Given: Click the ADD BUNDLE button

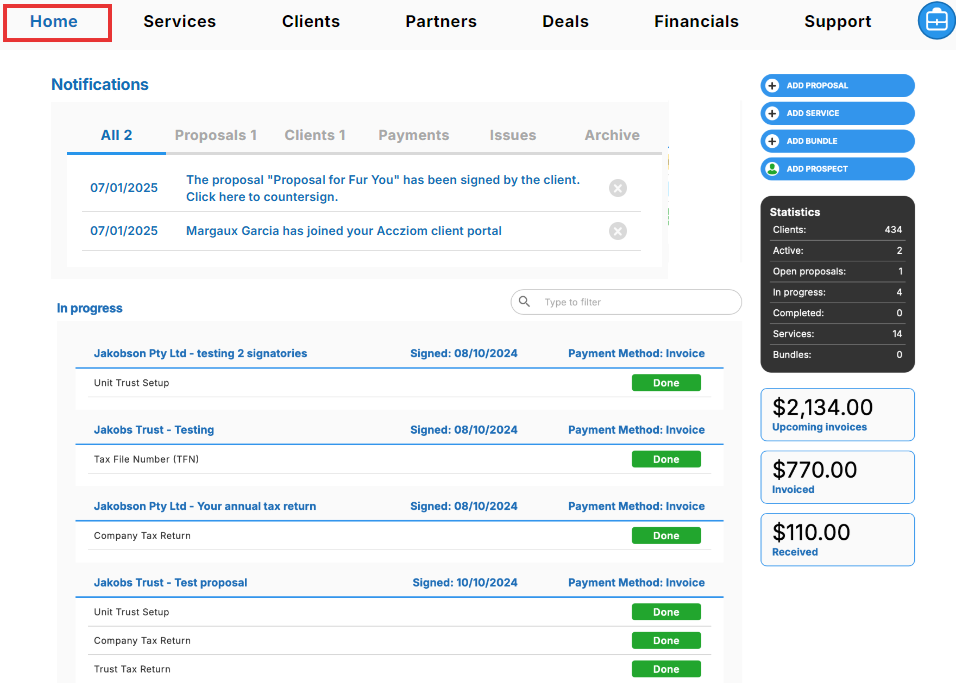Looking at the screenshot, I should tap(838, 141).
